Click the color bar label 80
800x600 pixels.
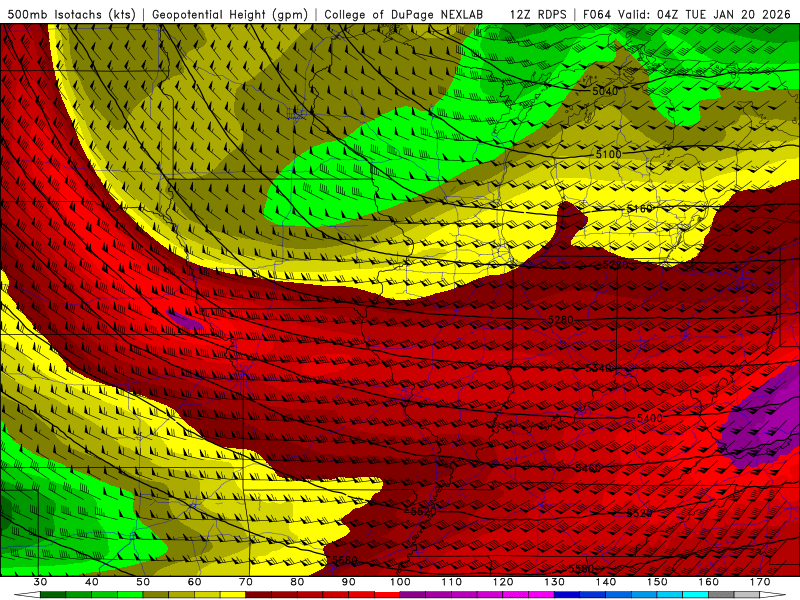[x=297, y=582]
